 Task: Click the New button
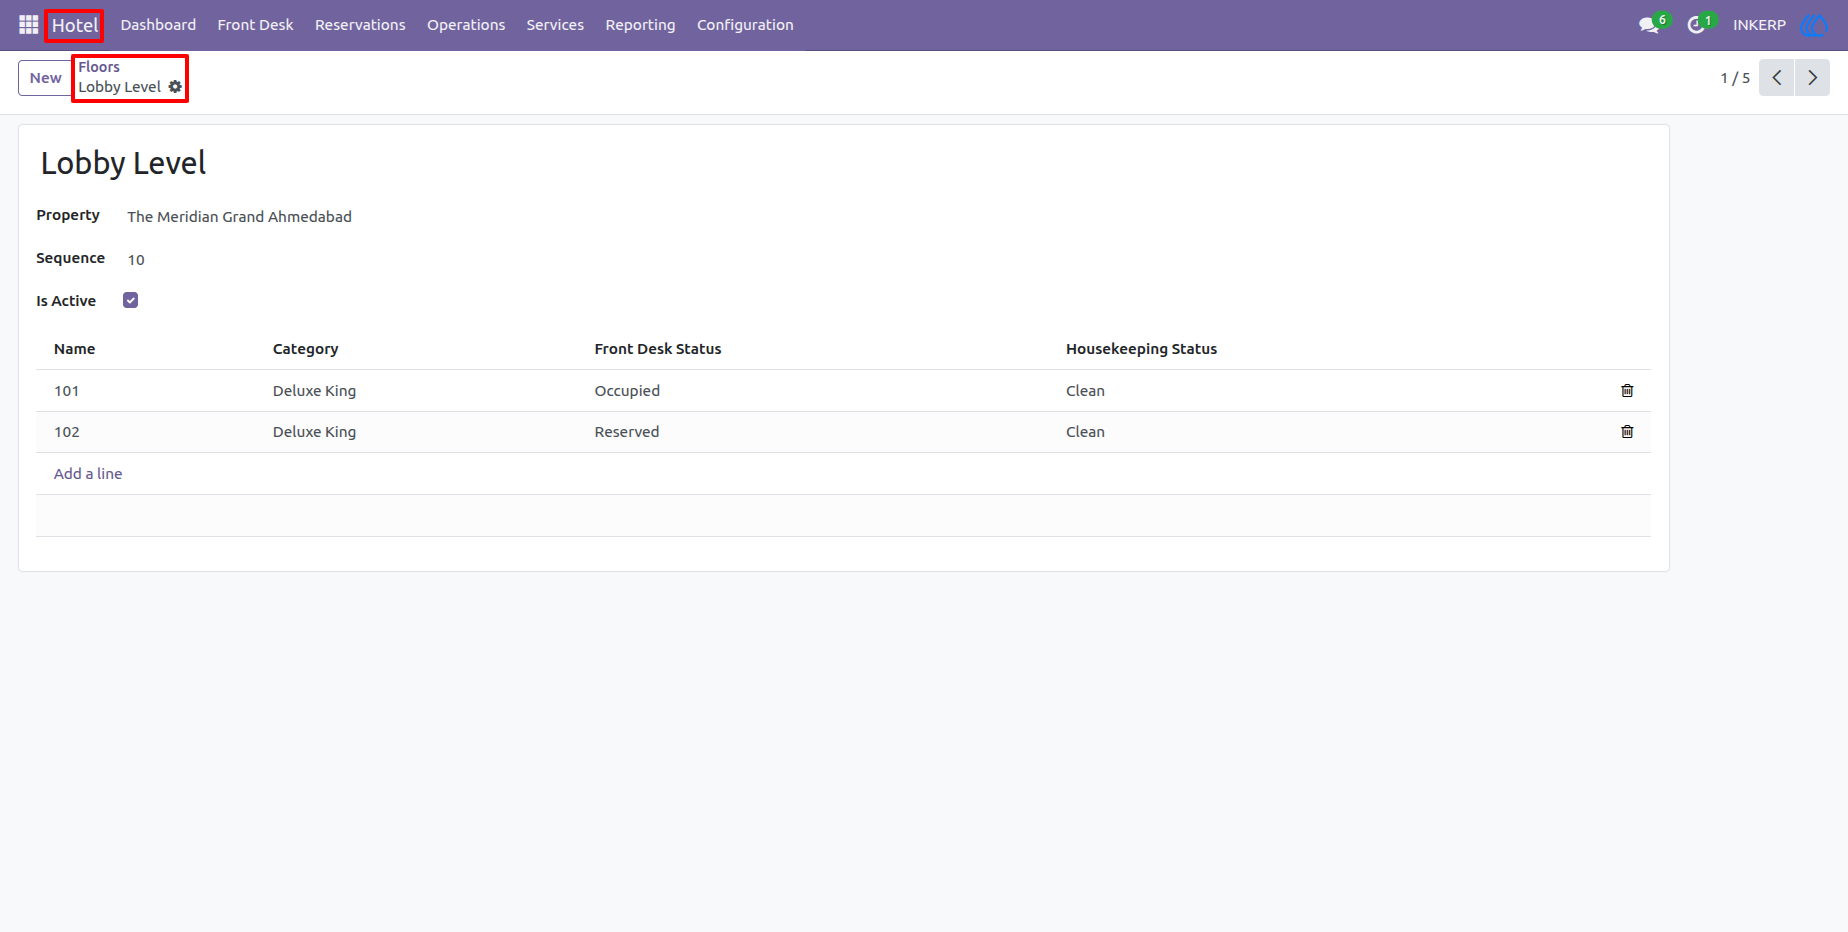tap(45, 78)
